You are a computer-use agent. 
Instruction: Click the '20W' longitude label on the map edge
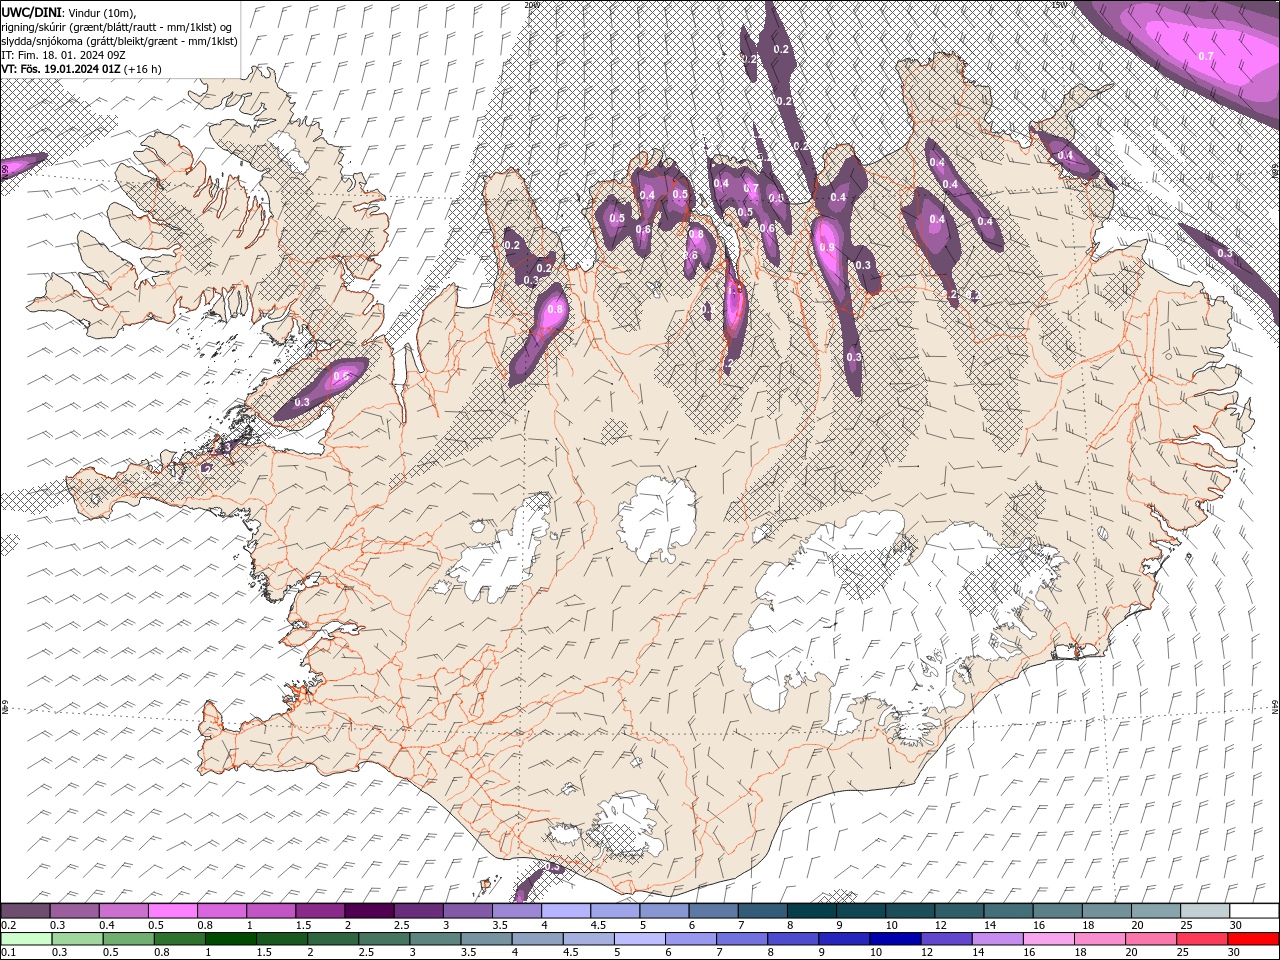click(x=533, y=5)
